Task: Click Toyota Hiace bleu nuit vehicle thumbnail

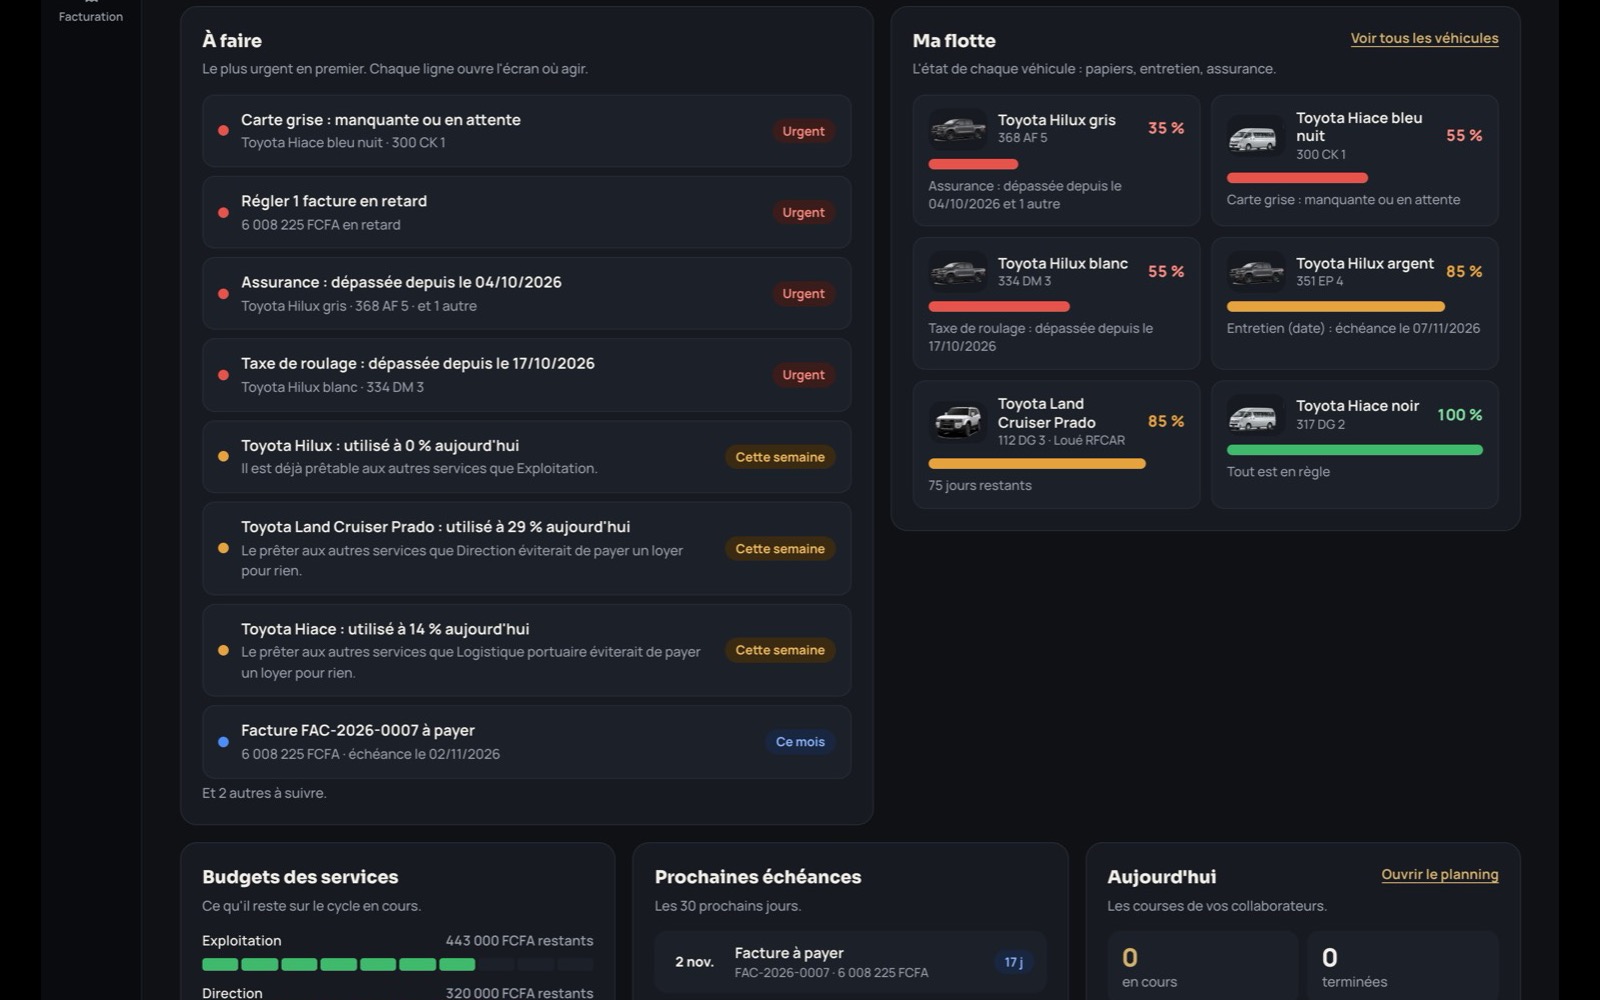Action: click(1255, 136)
